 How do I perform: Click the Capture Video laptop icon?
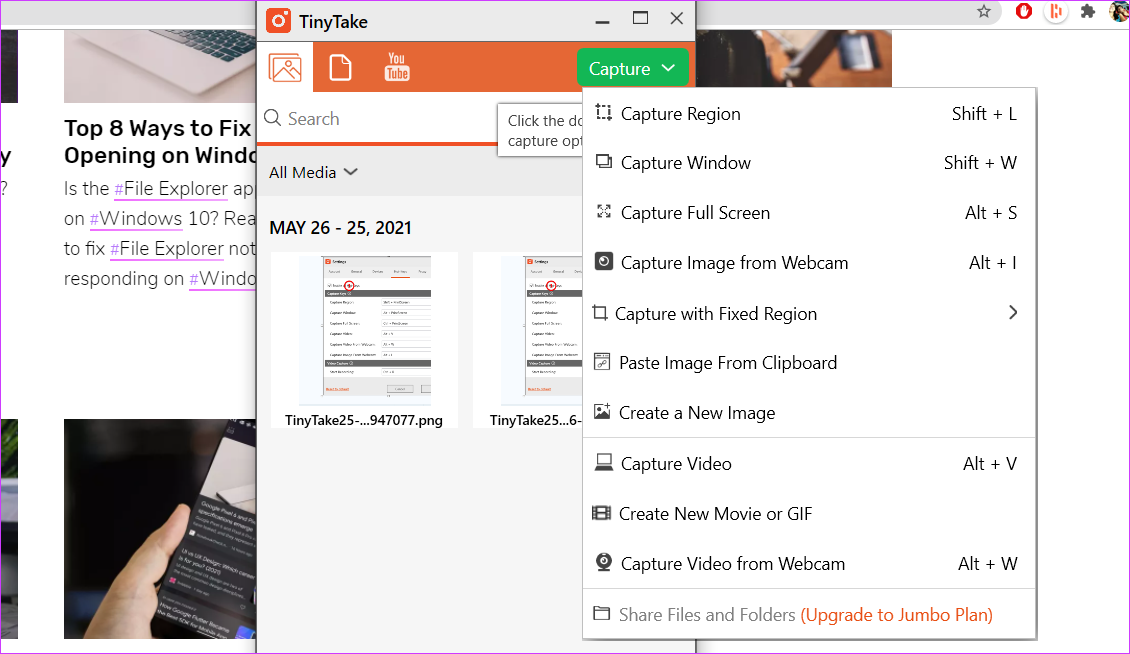[604, 462]
